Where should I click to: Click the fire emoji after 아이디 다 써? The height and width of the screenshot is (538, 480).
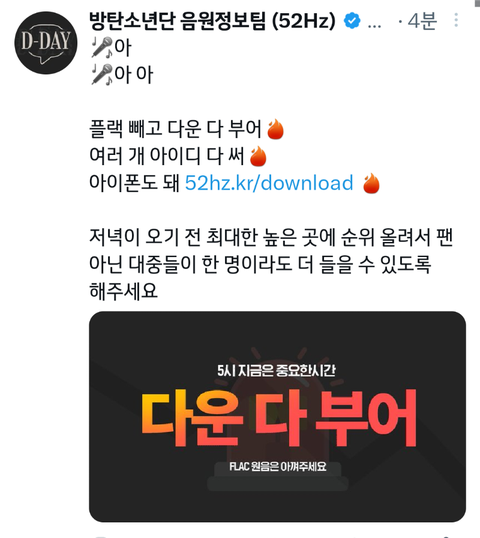point(258,156)
